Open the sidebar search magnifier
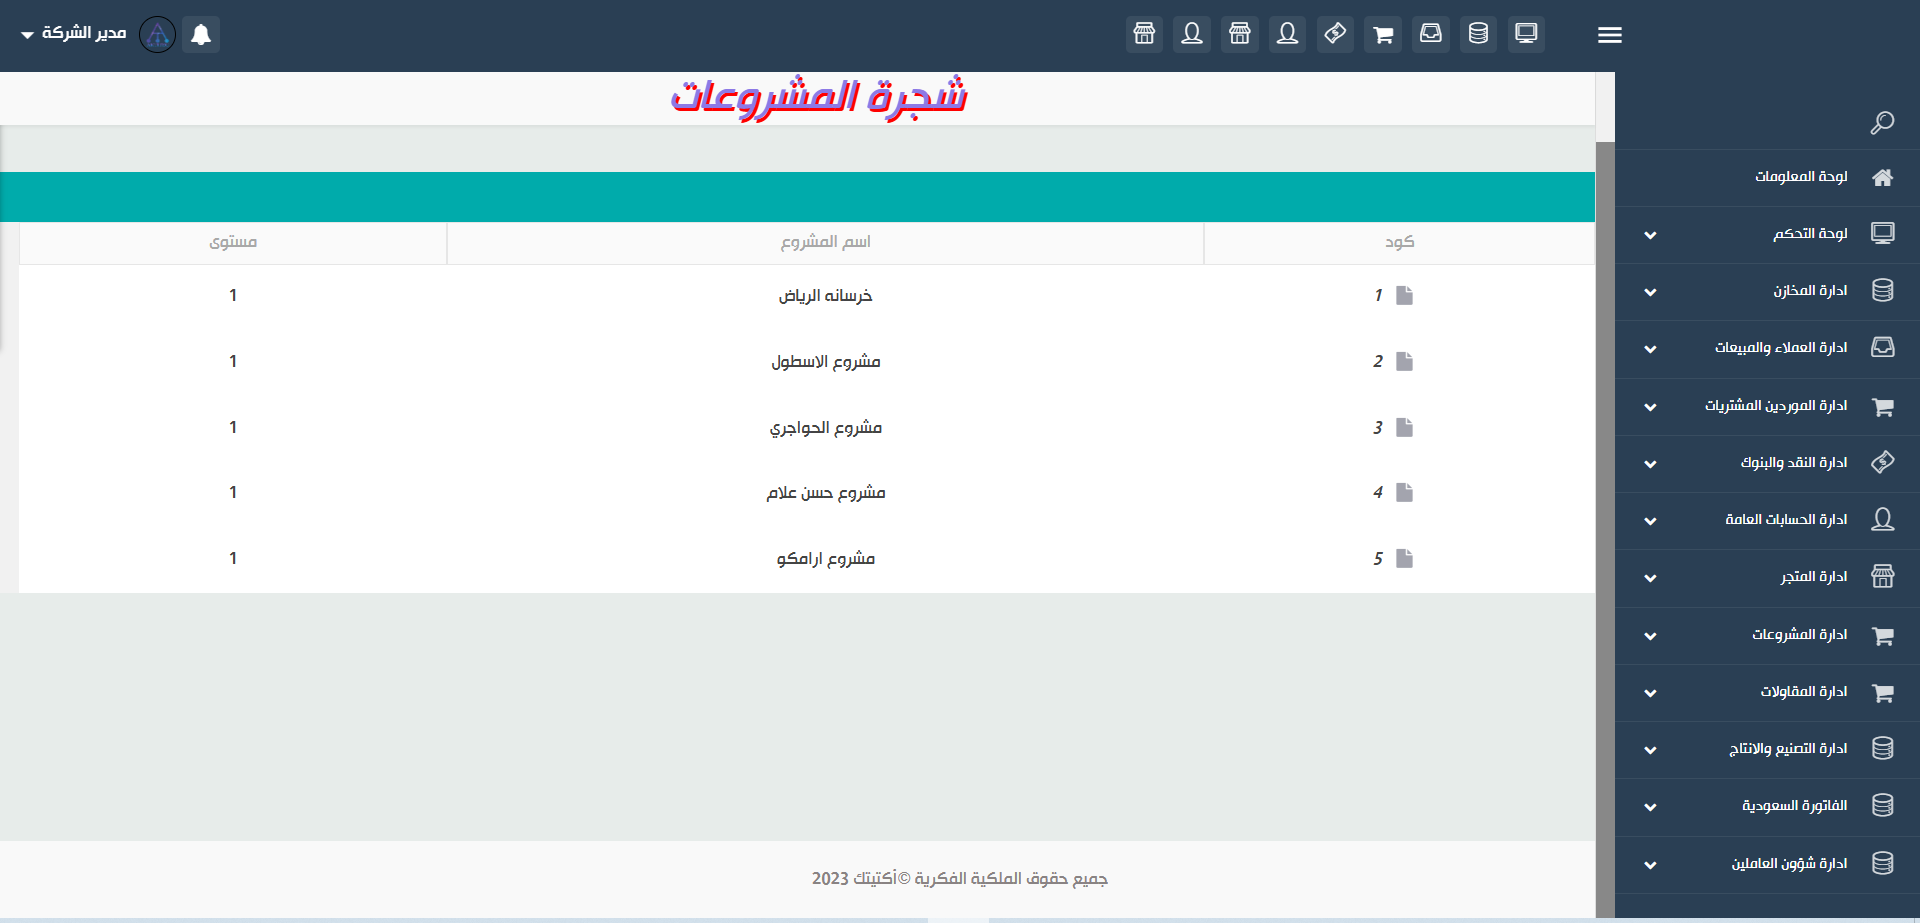Image resolution: width=1920 pixels, height=923 pixels. tap(1882, 123)
